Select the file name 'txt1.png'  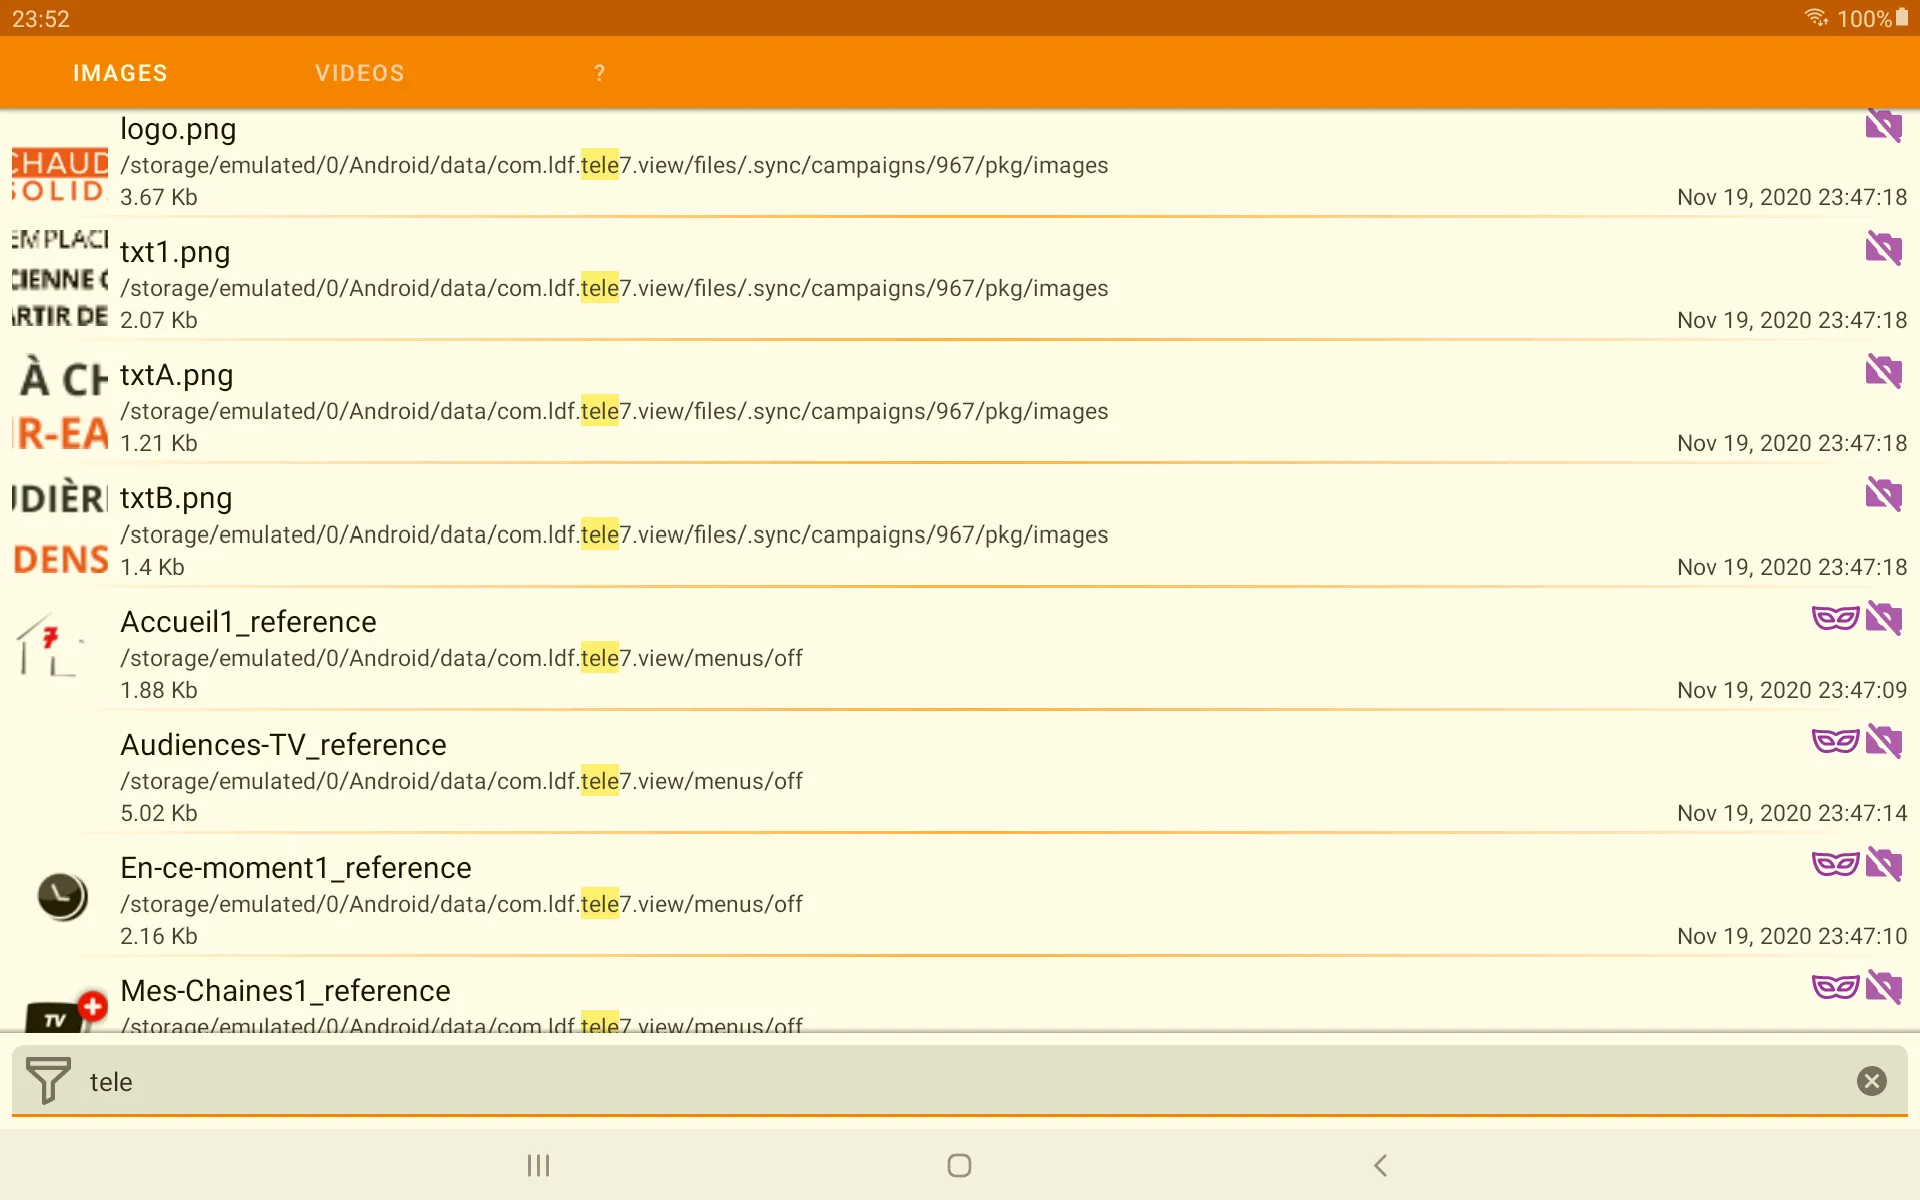click(x=175, y=252)
